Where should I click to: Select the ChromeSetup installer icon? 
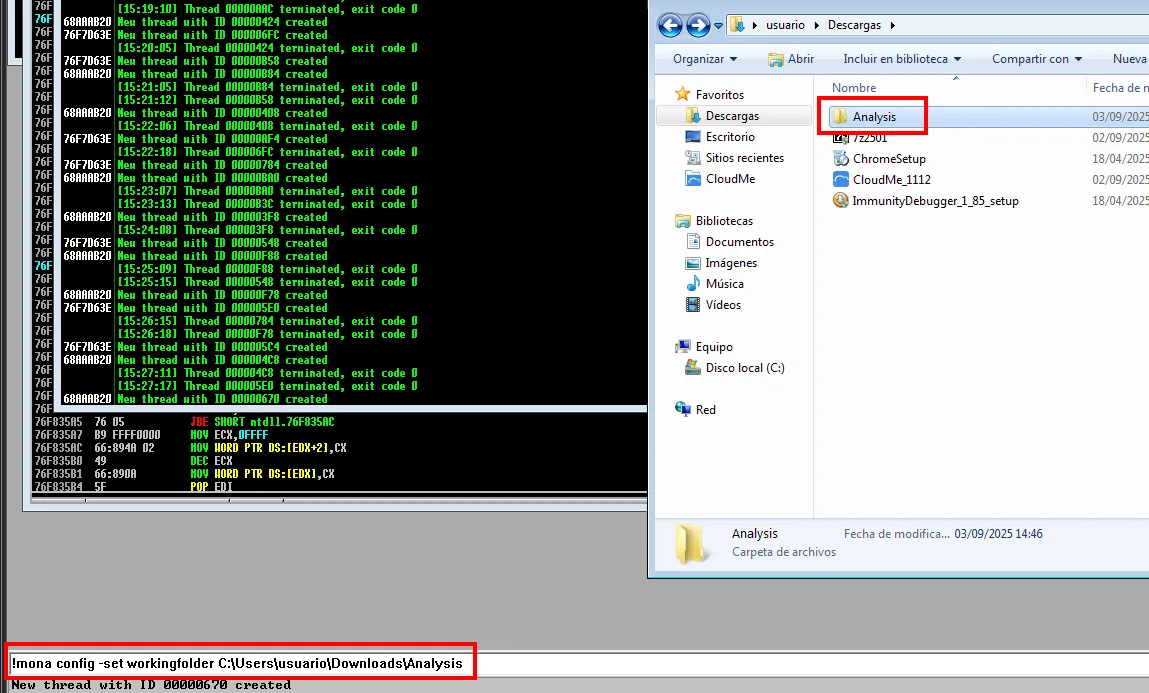point(840,158)
